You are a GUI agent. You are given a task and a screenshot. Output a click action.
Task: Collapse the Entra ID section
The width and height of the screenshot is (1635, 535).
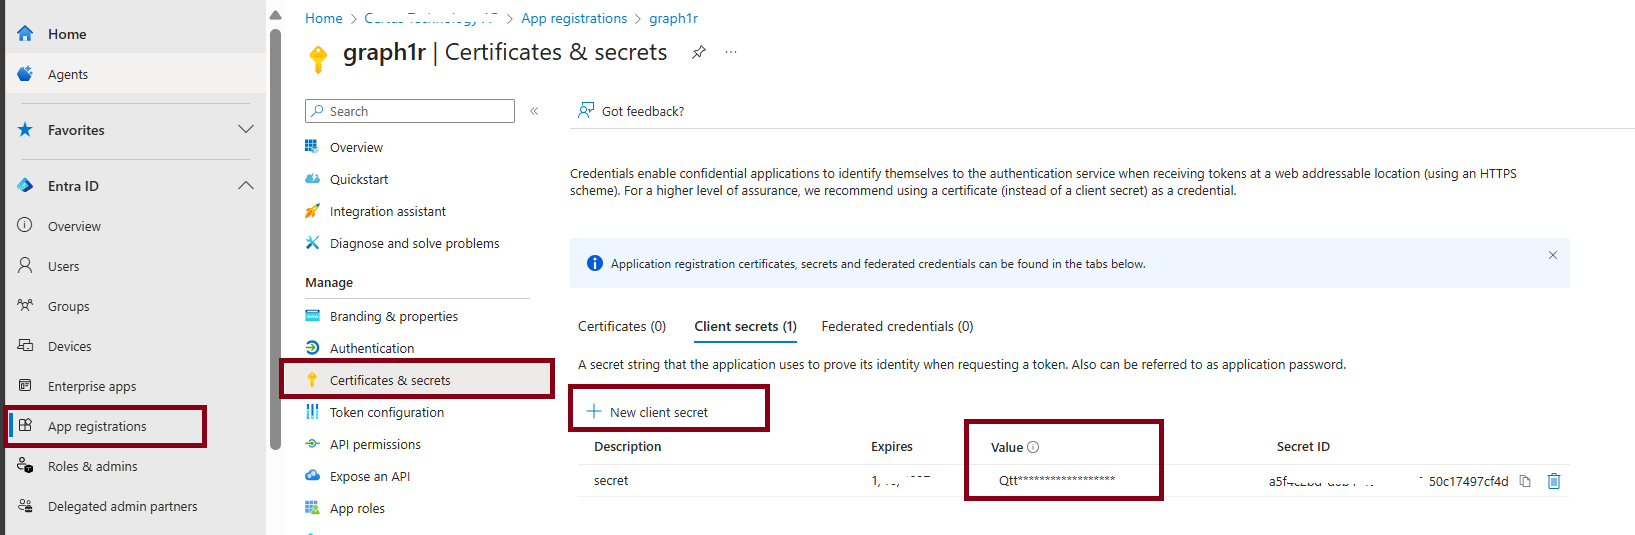coord(246,186)
